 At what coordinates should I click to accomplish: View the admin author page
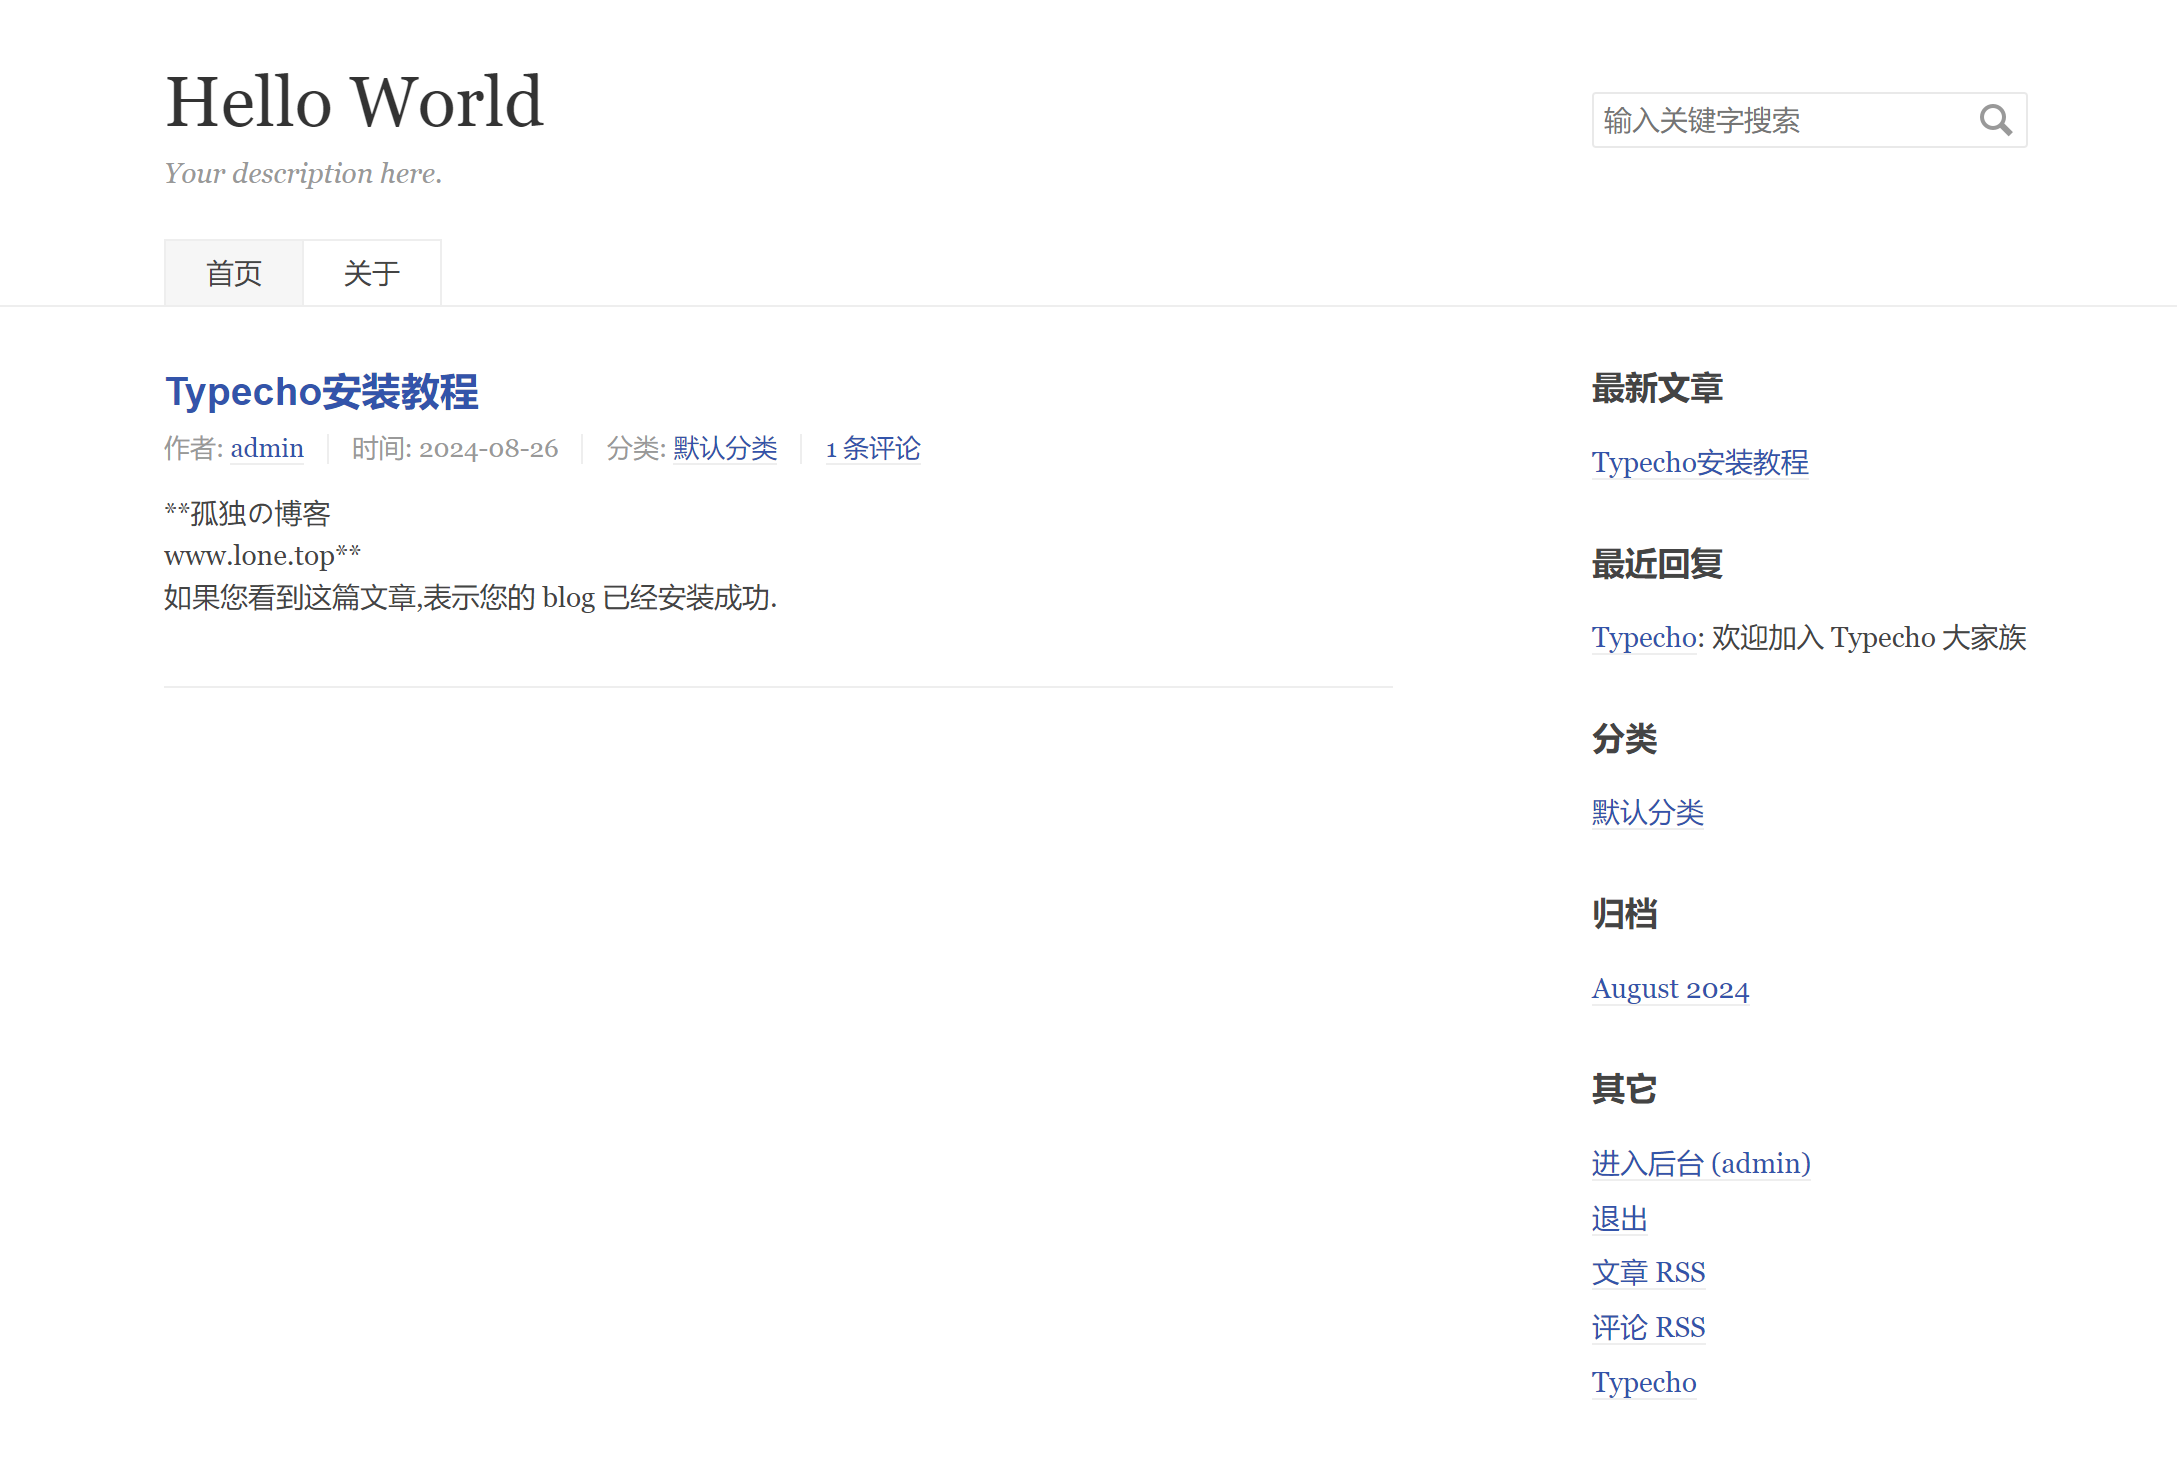[267, 449]
